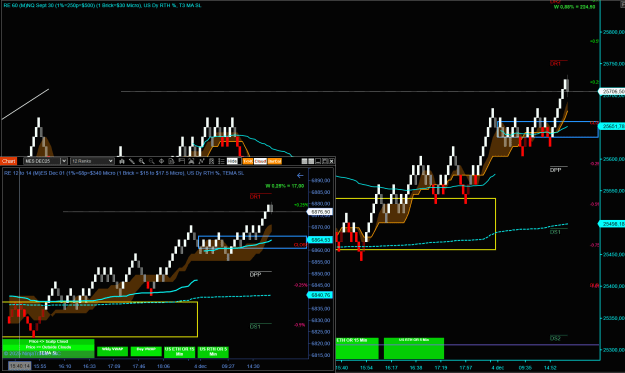Toggle the Day VWAP green button
The width and height of the screenshot is (625, 373).
[x=146, y=351]
